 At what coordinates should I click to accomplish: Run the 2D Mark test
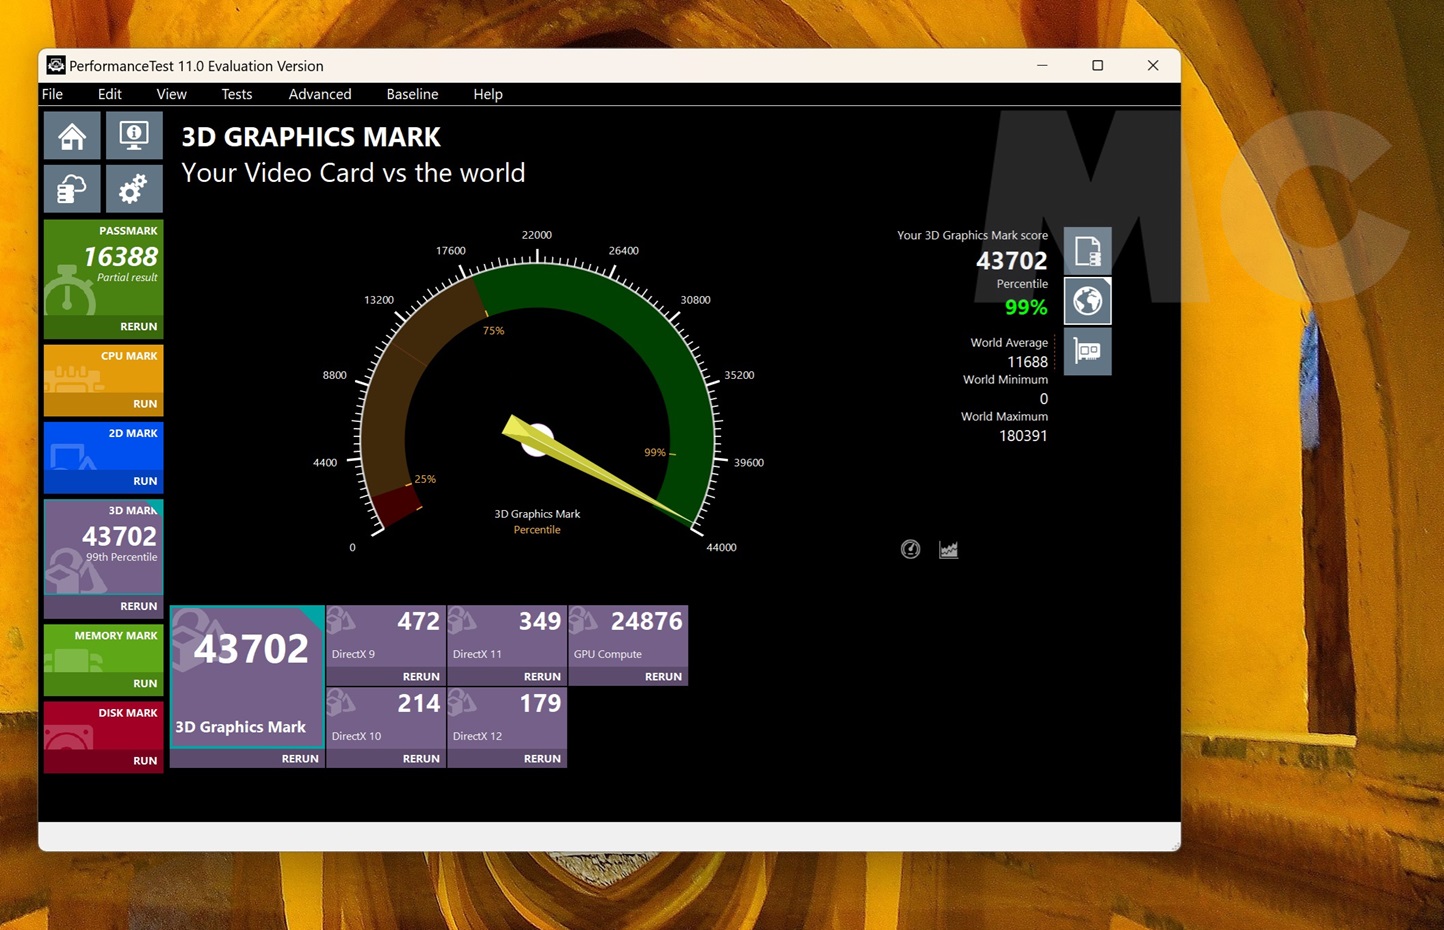(x=145, y=481)
